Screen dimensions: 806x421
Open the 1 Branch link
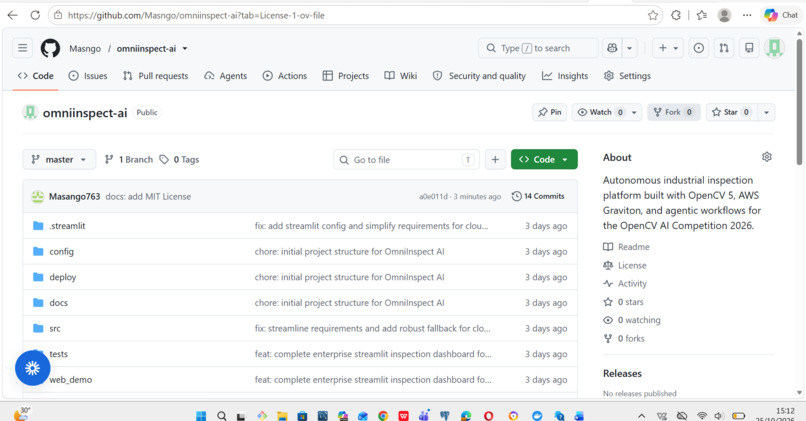tap(129, 159)
